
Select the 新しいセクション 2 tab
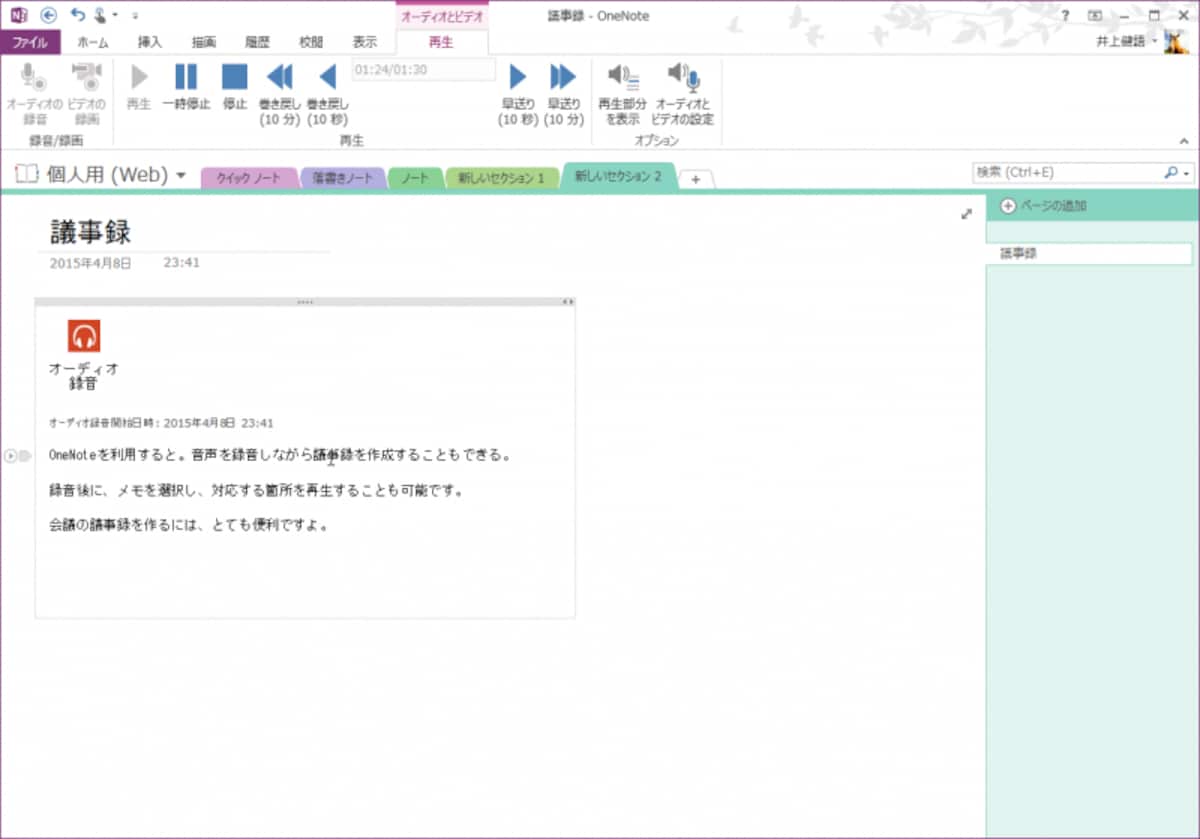618,176
